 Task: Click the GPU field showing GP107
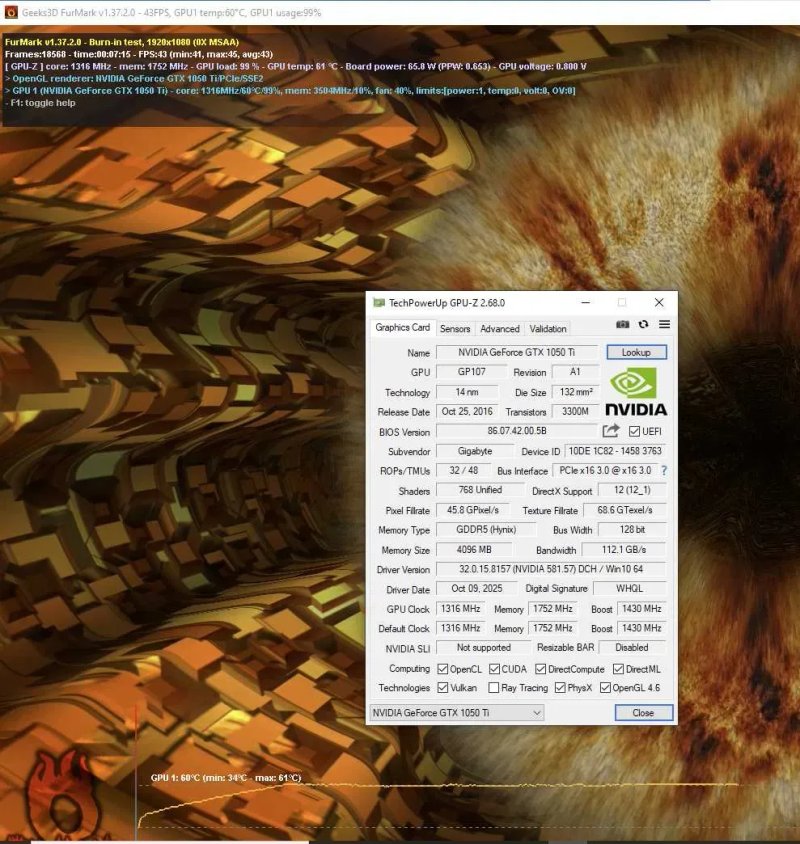472,371
